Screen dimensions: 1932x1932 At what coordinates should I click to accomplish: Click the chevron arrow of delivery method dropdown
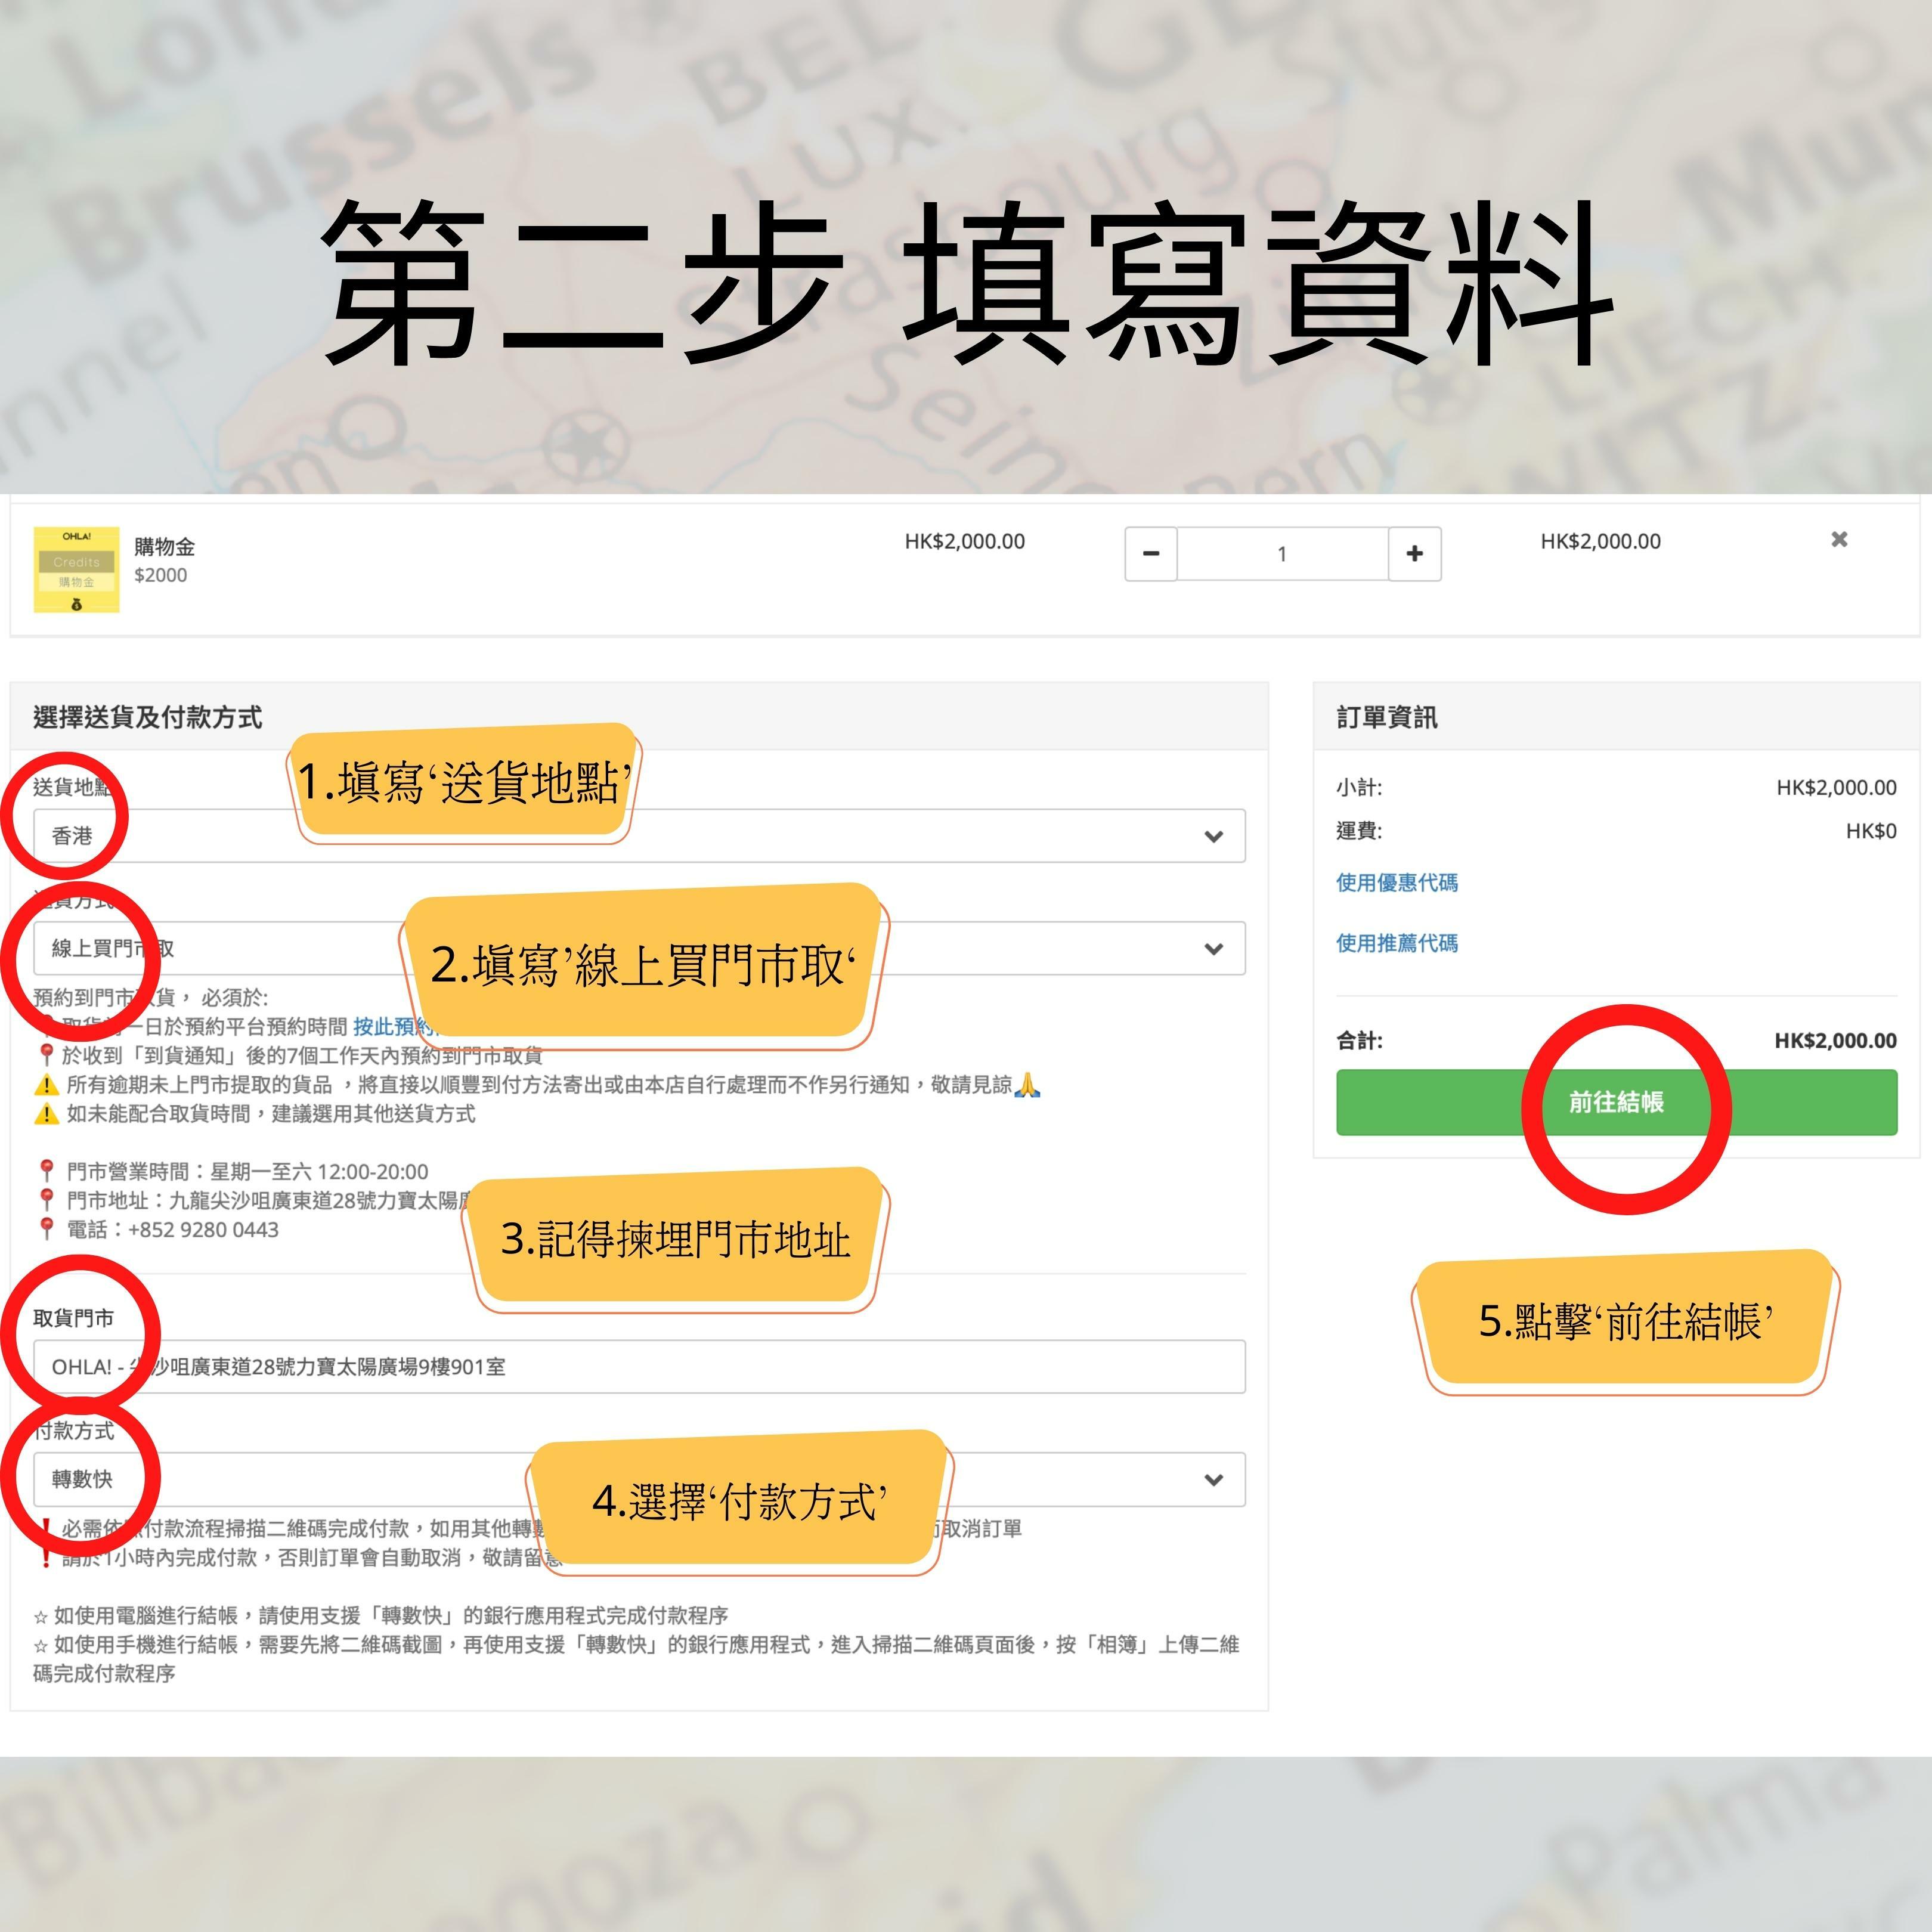click(x=1213, y=948)
